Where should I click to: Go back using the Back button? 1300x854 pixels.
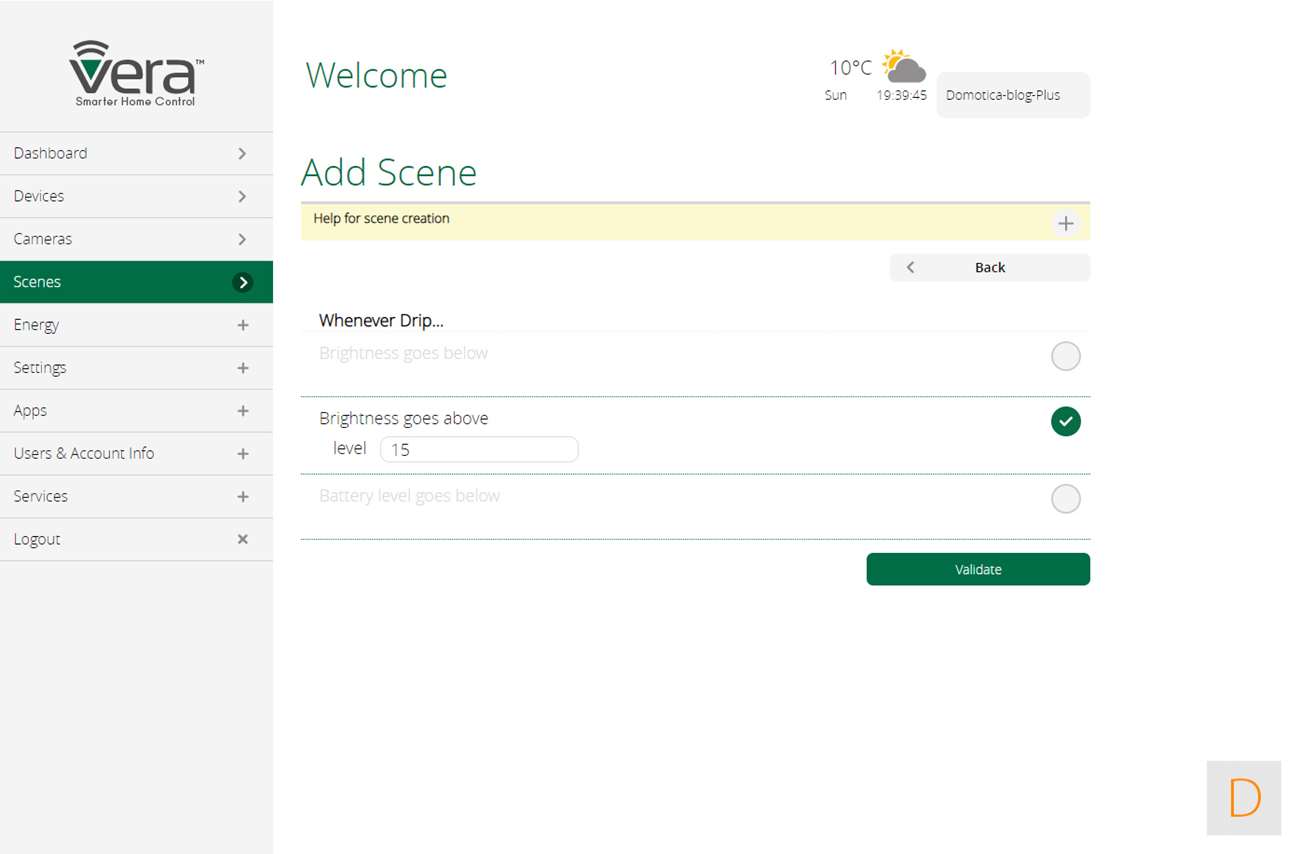[989, 267]
